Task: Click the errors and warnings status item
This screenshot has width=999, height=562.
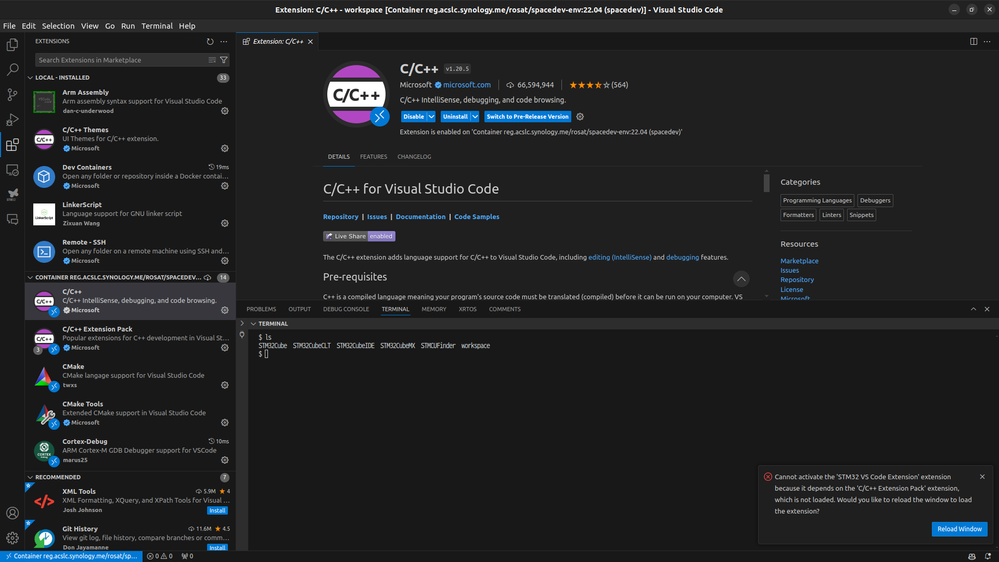Action: pos(160,556)
